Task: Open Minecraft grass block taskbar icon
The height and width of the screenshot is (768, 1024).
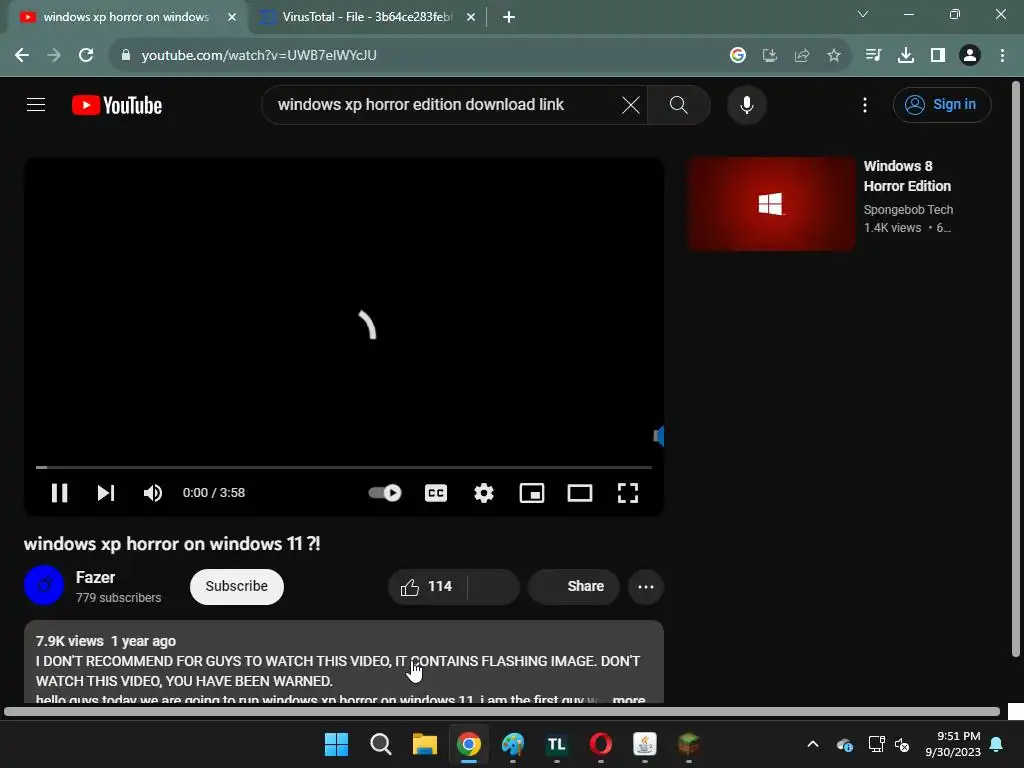Action: tap(688, 744)
